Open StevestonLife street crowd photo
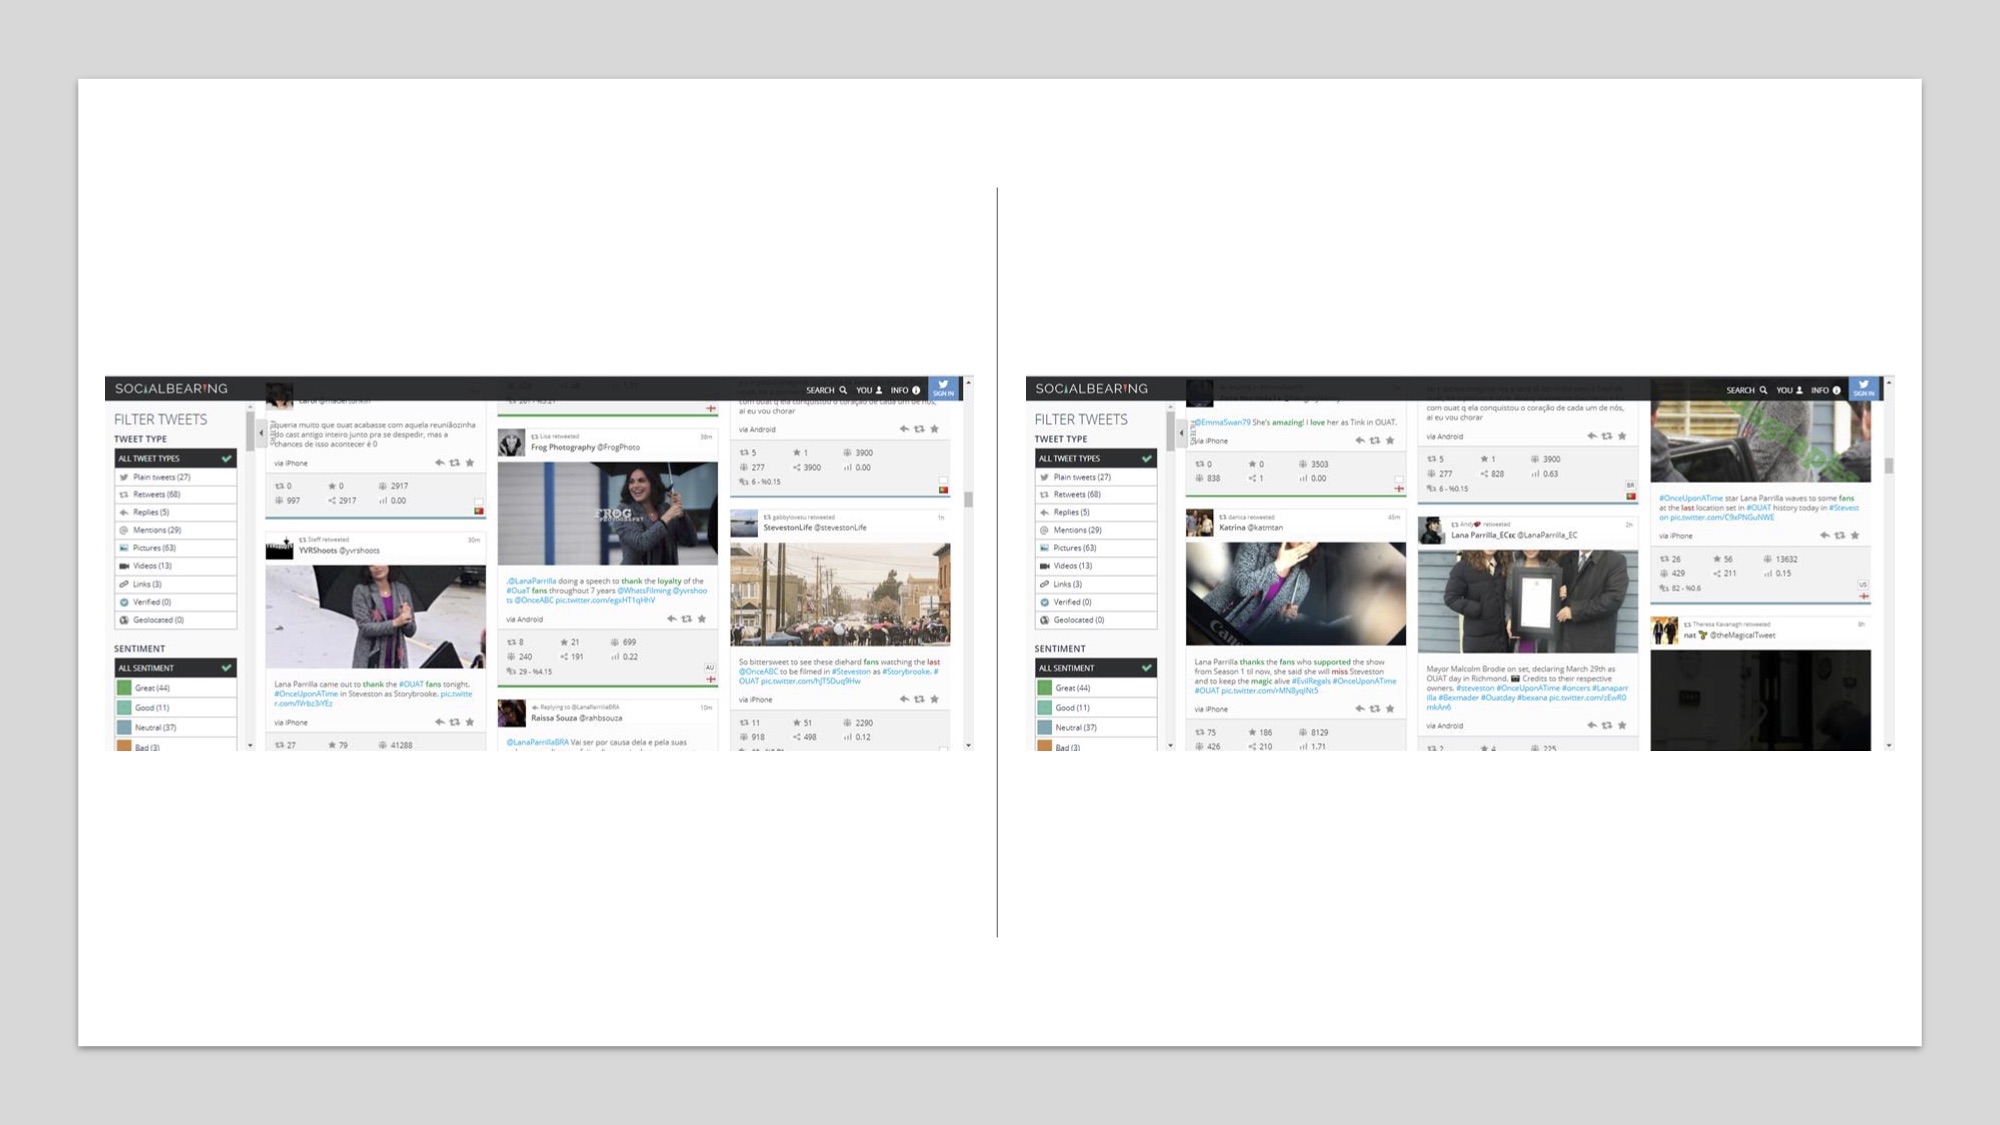2000x1125 pixels. click(x=840, y=594)
